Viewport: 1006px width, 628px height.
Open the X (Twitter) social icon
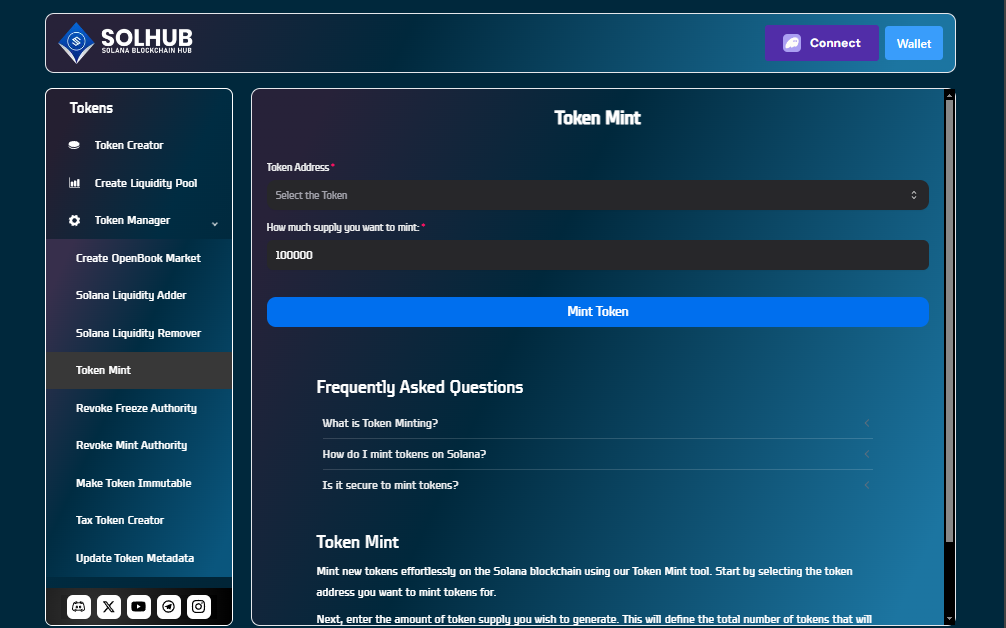pyautogui.click(x=109, y=606)
